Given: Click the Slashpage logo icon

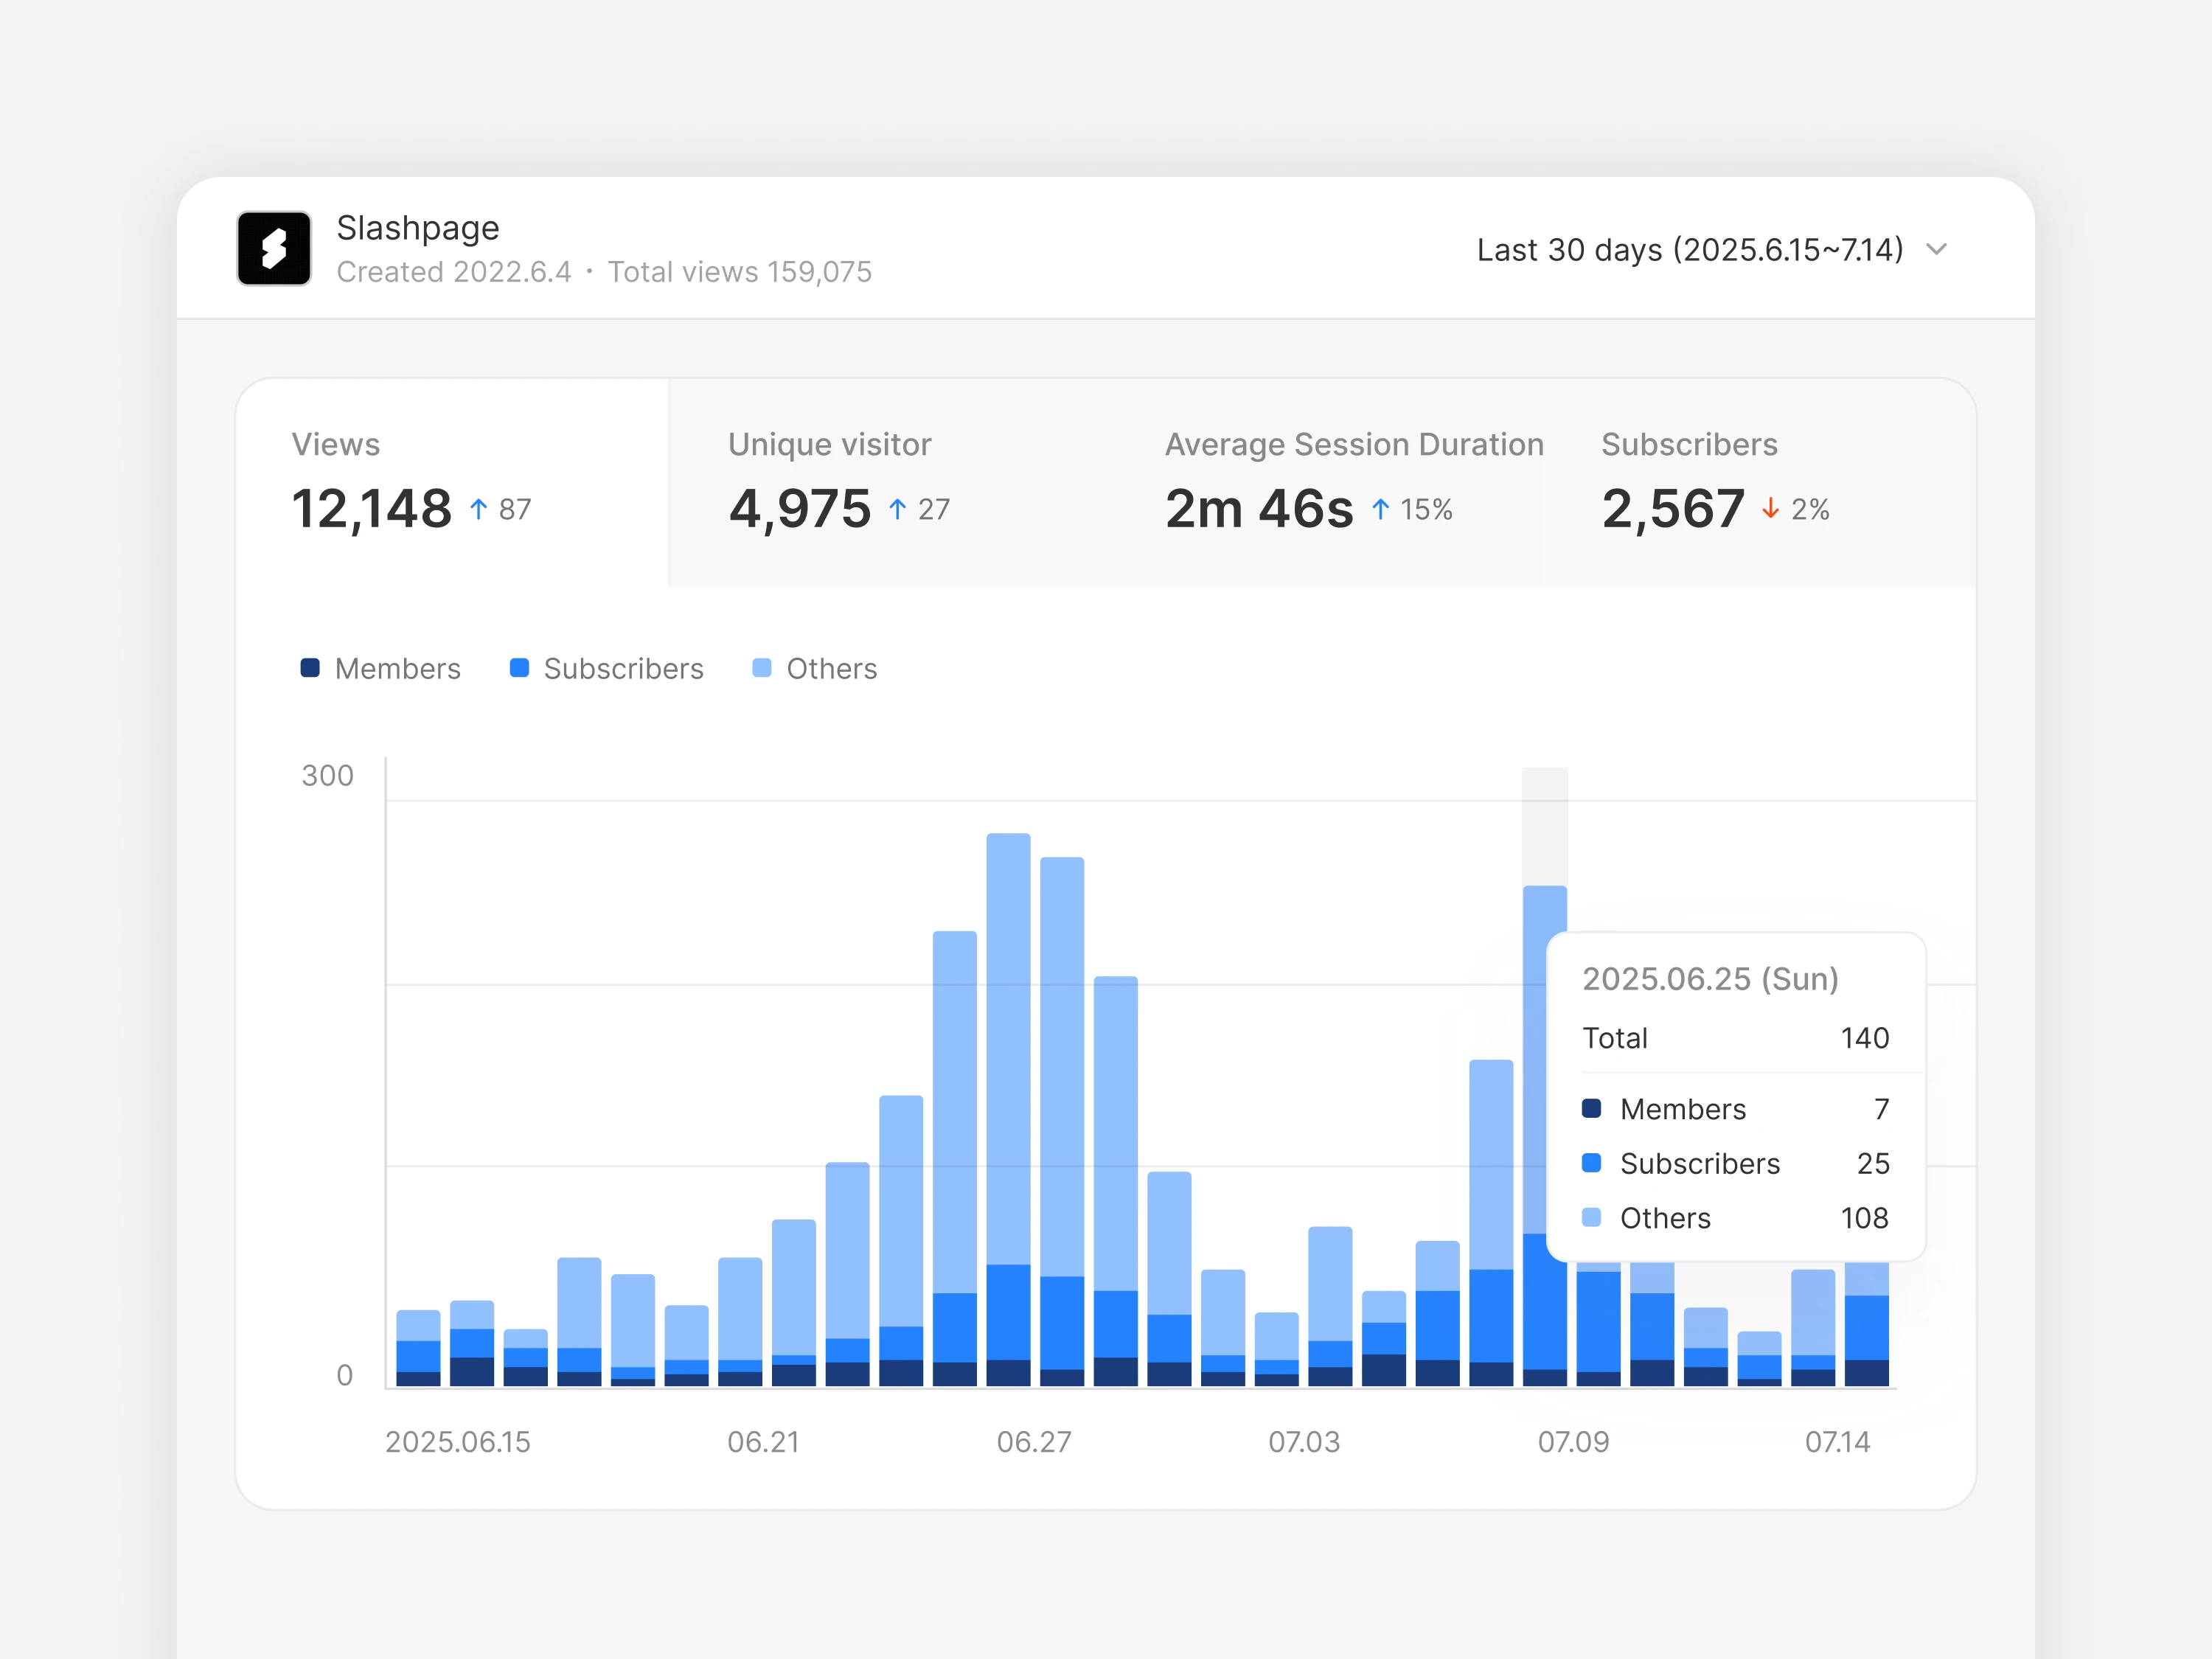Looking at the screenshot, I should [x=273, y=248].
